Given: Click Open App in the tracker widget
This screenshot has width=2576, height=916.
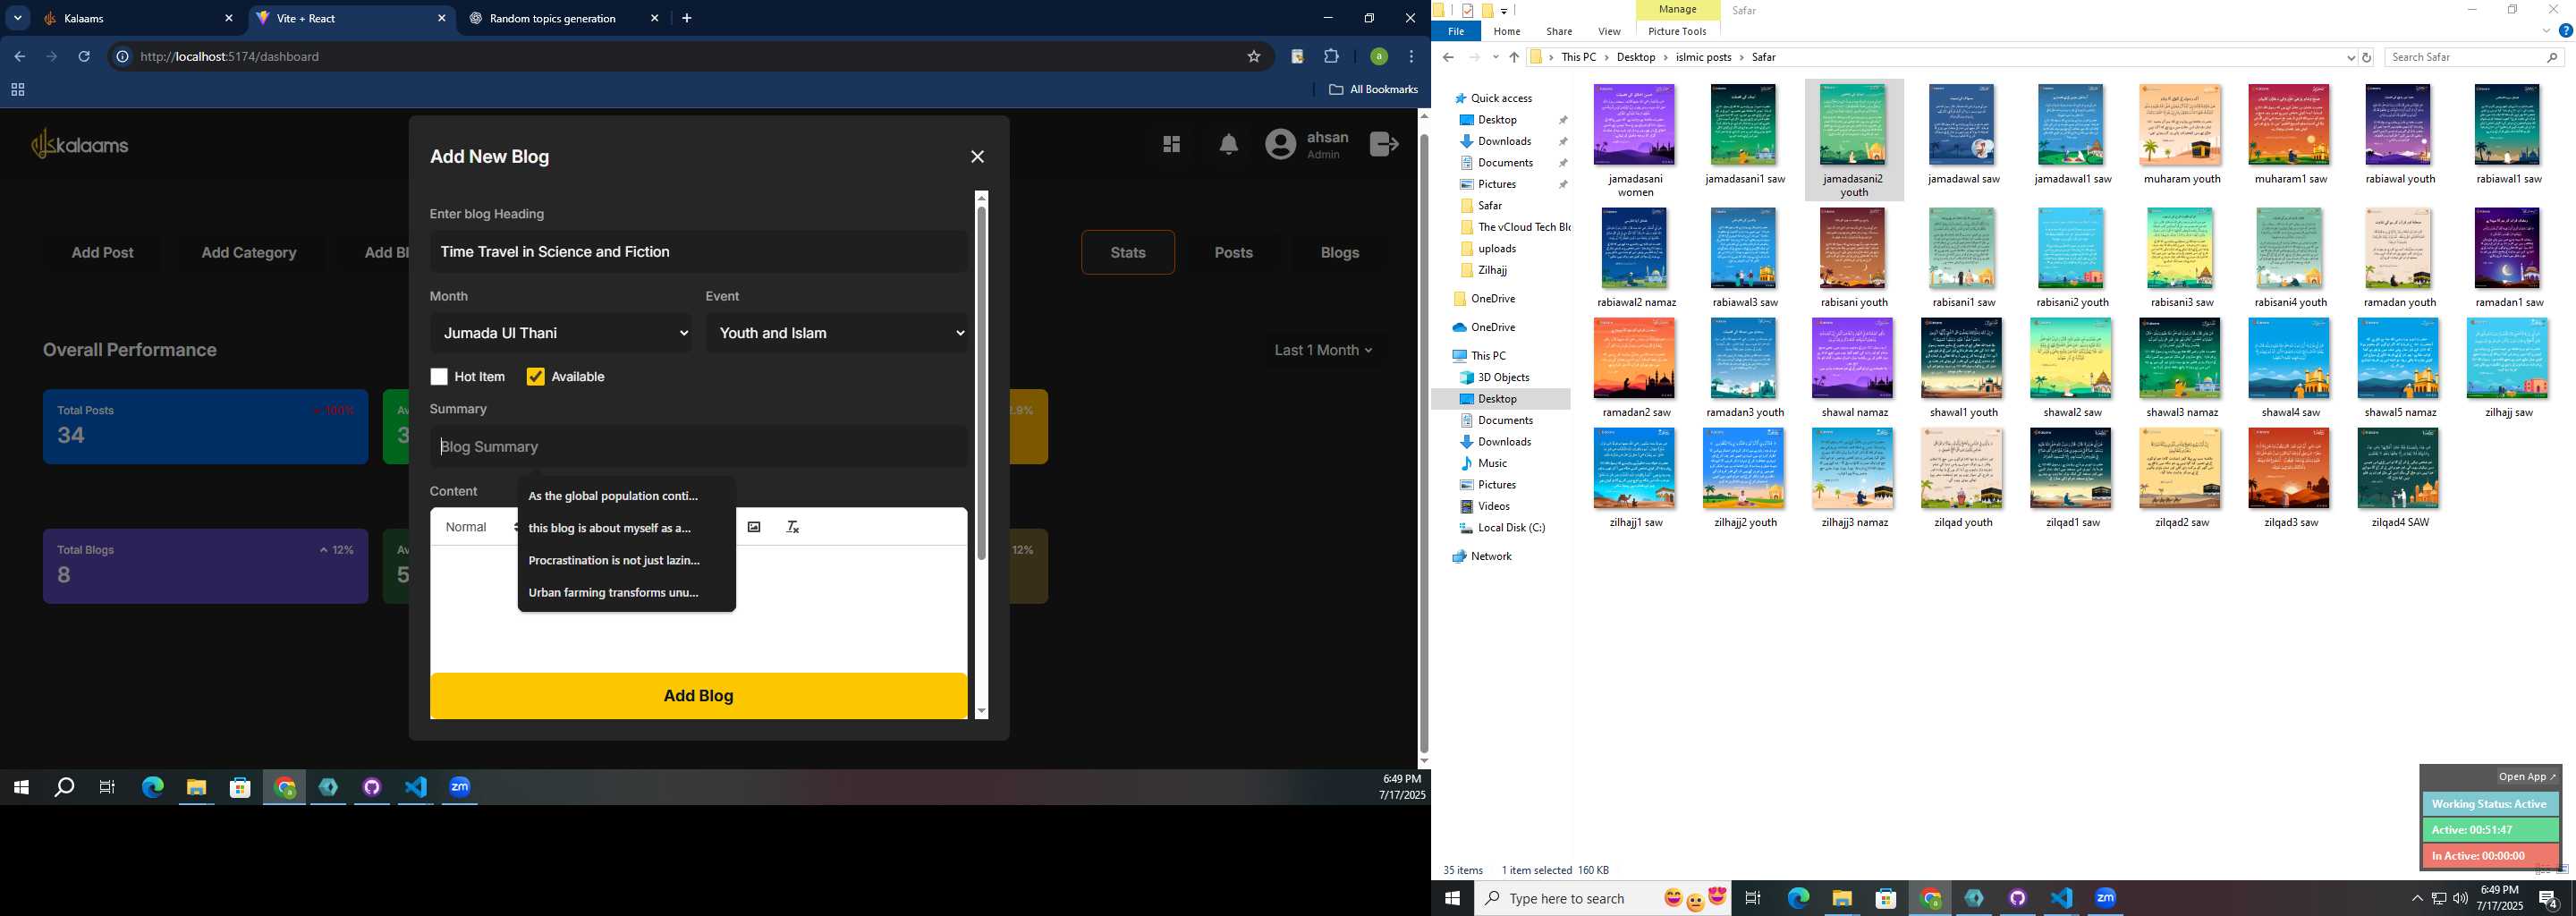Looking at the screenshot, I should [x=2526, y=777].
